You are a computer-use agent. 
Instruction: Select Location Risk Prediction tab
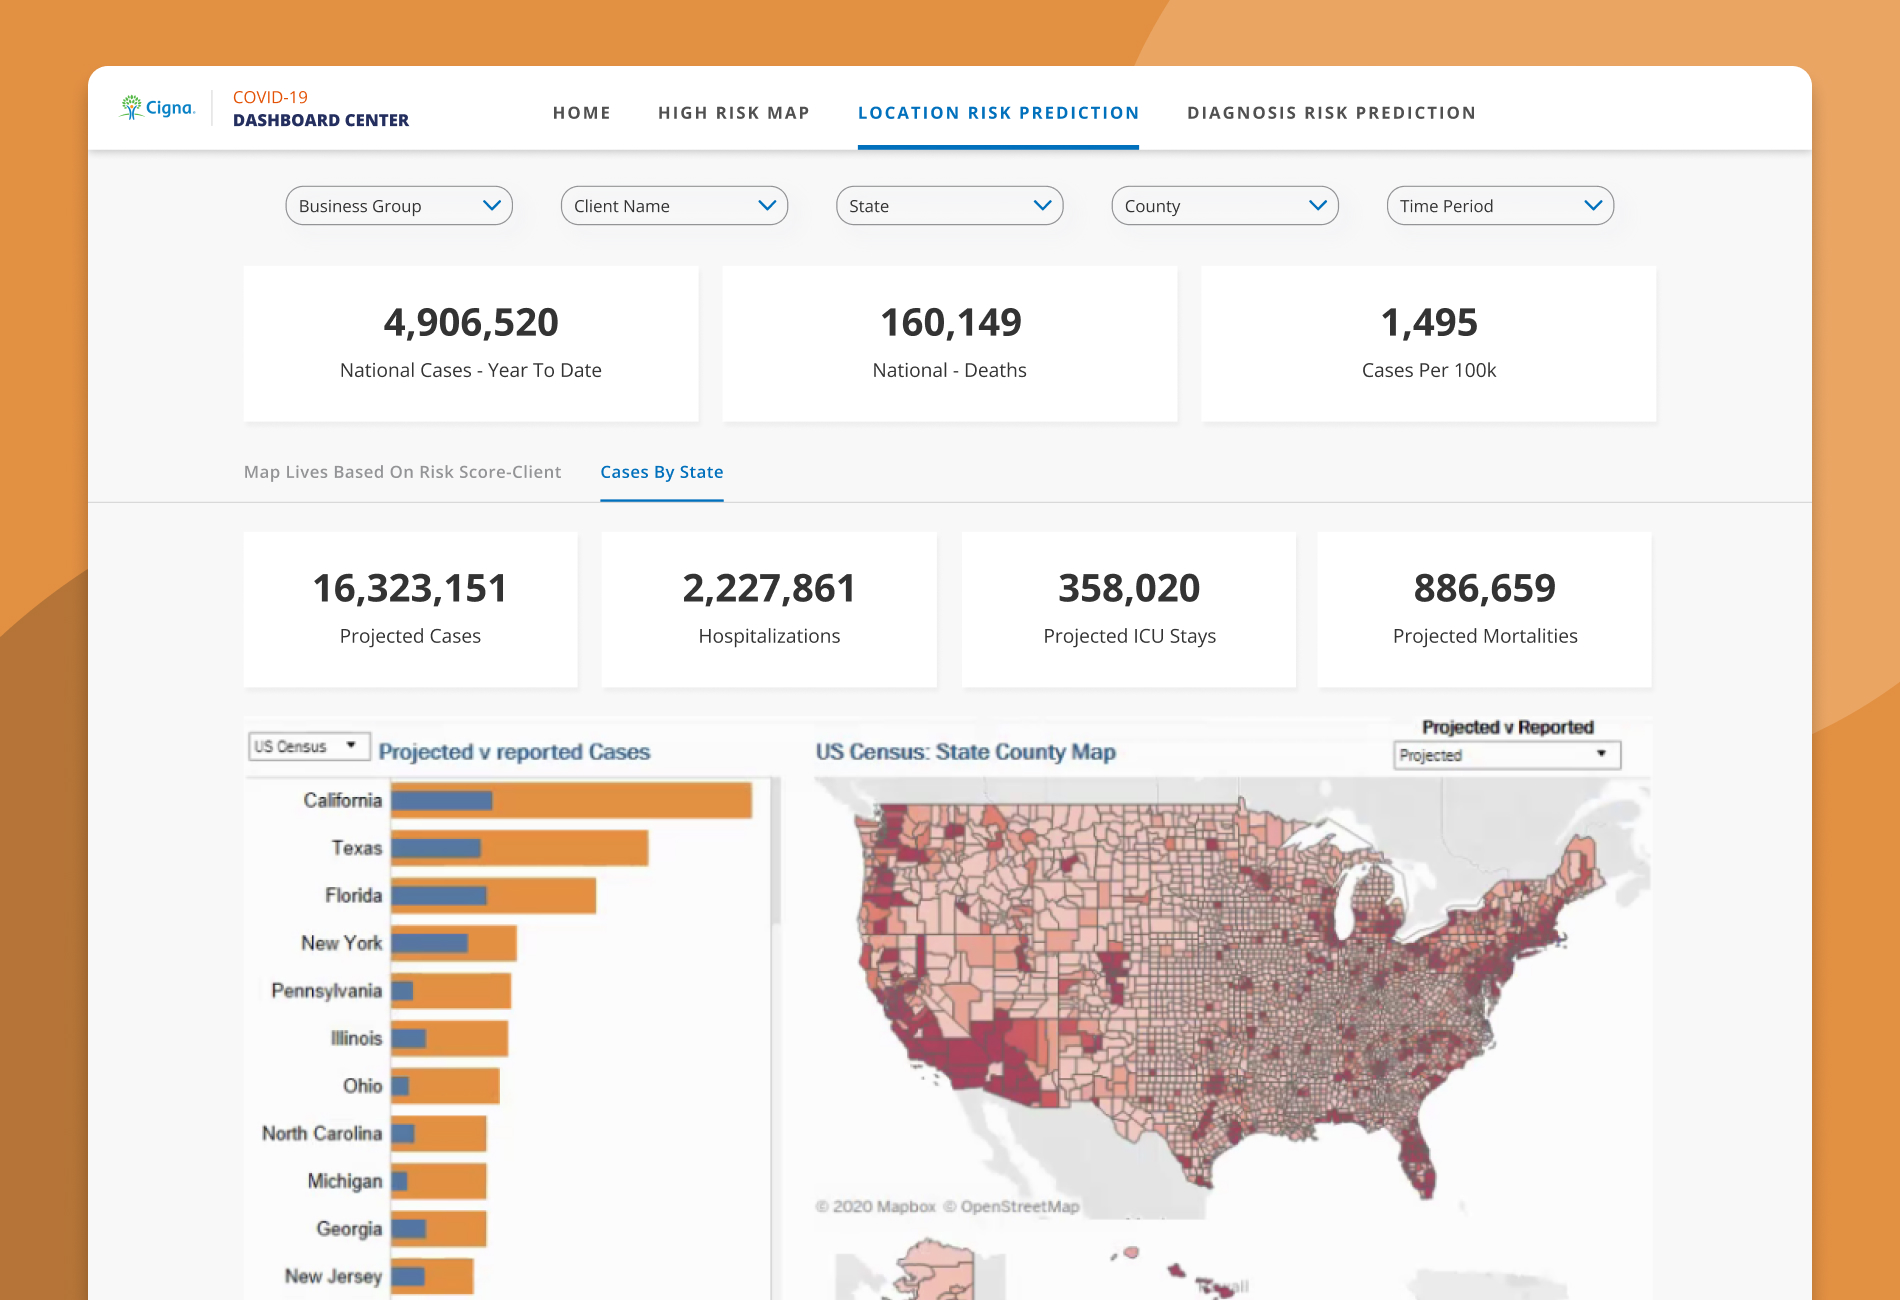coord(998,113)
